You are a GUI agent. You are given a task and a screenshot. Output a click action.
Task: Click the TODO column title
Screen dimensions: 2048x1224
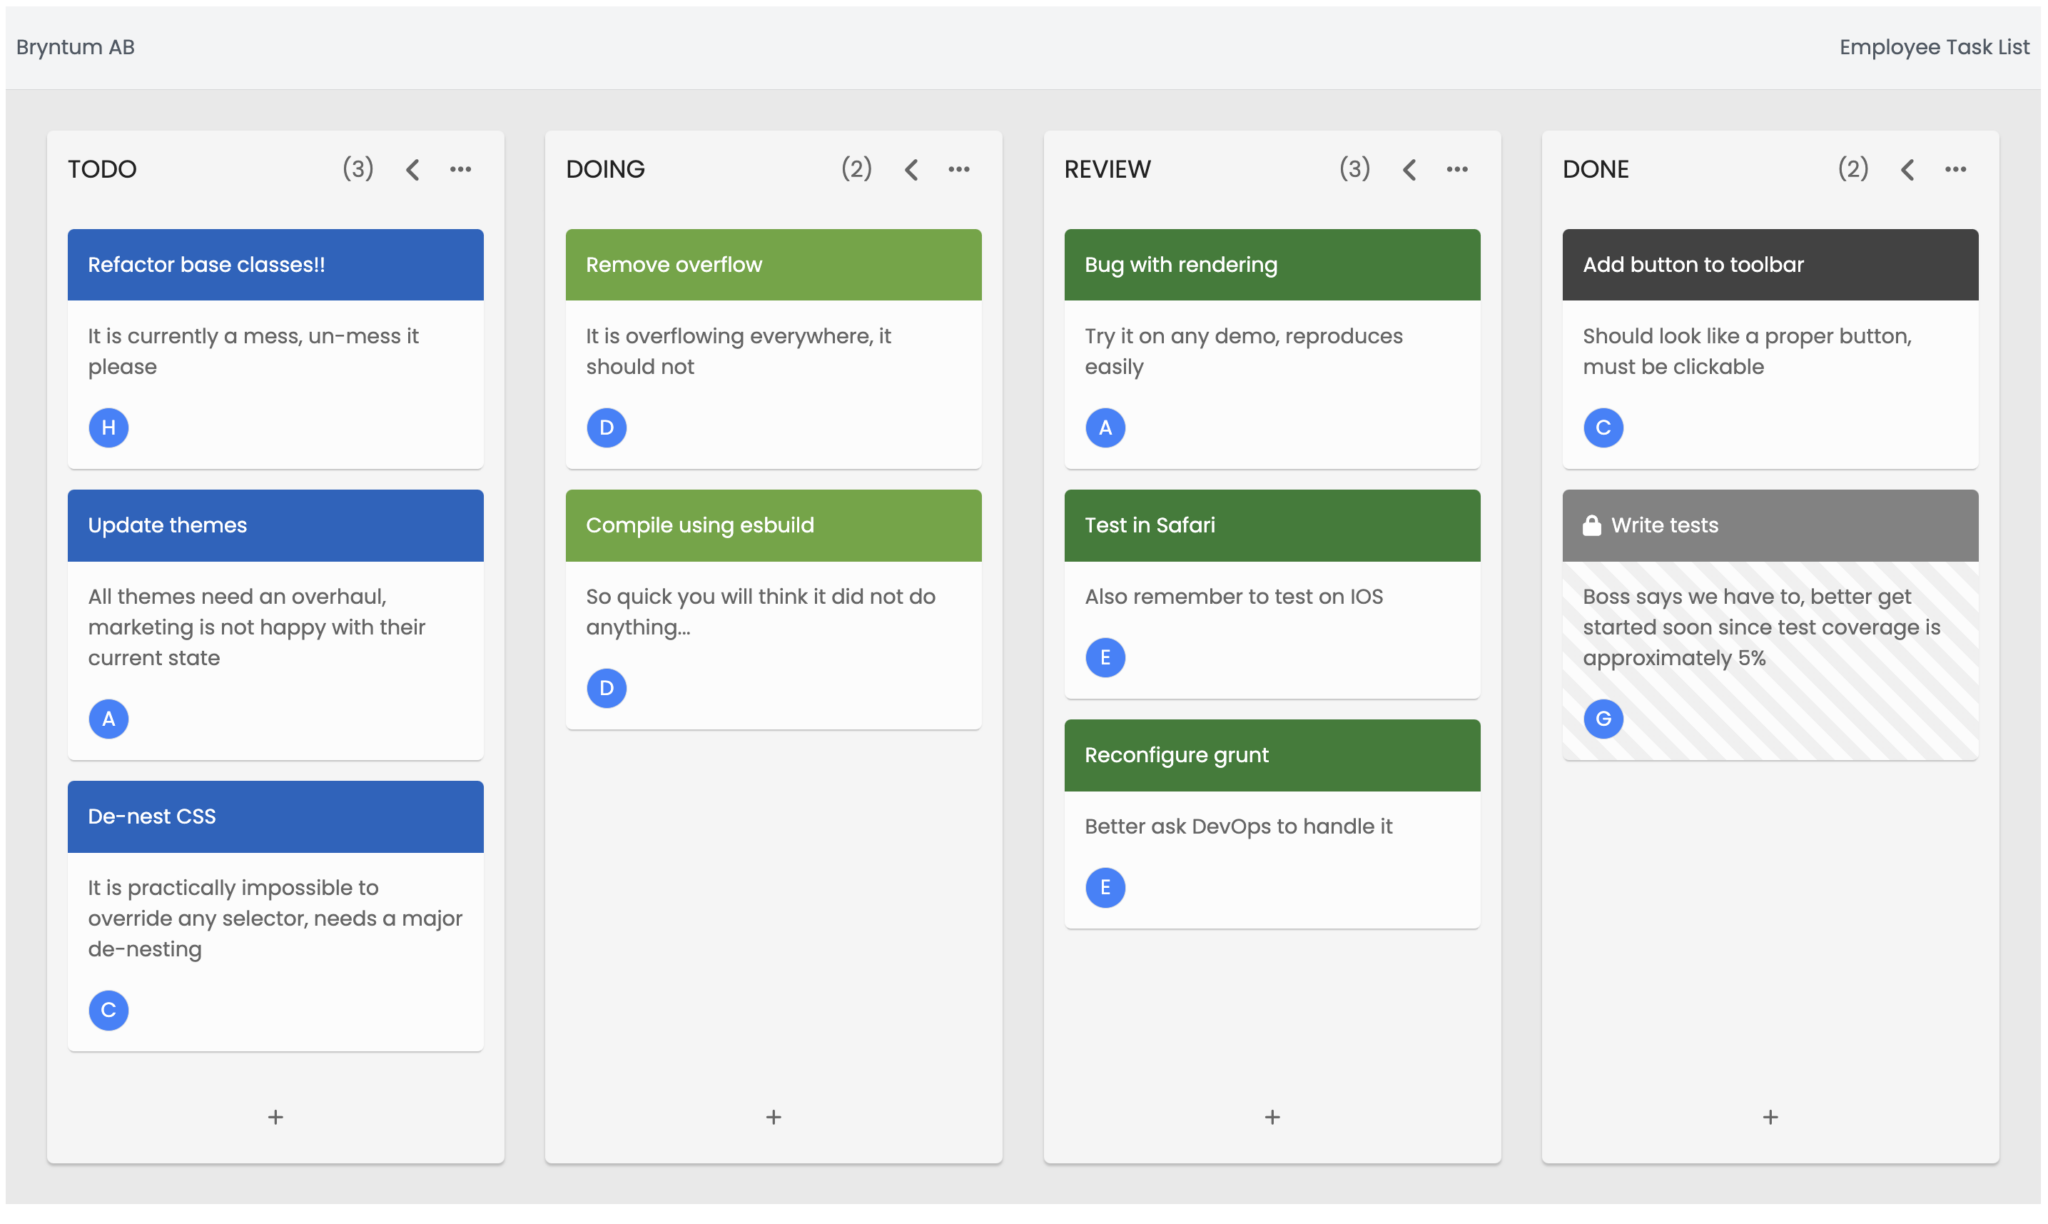102,169
